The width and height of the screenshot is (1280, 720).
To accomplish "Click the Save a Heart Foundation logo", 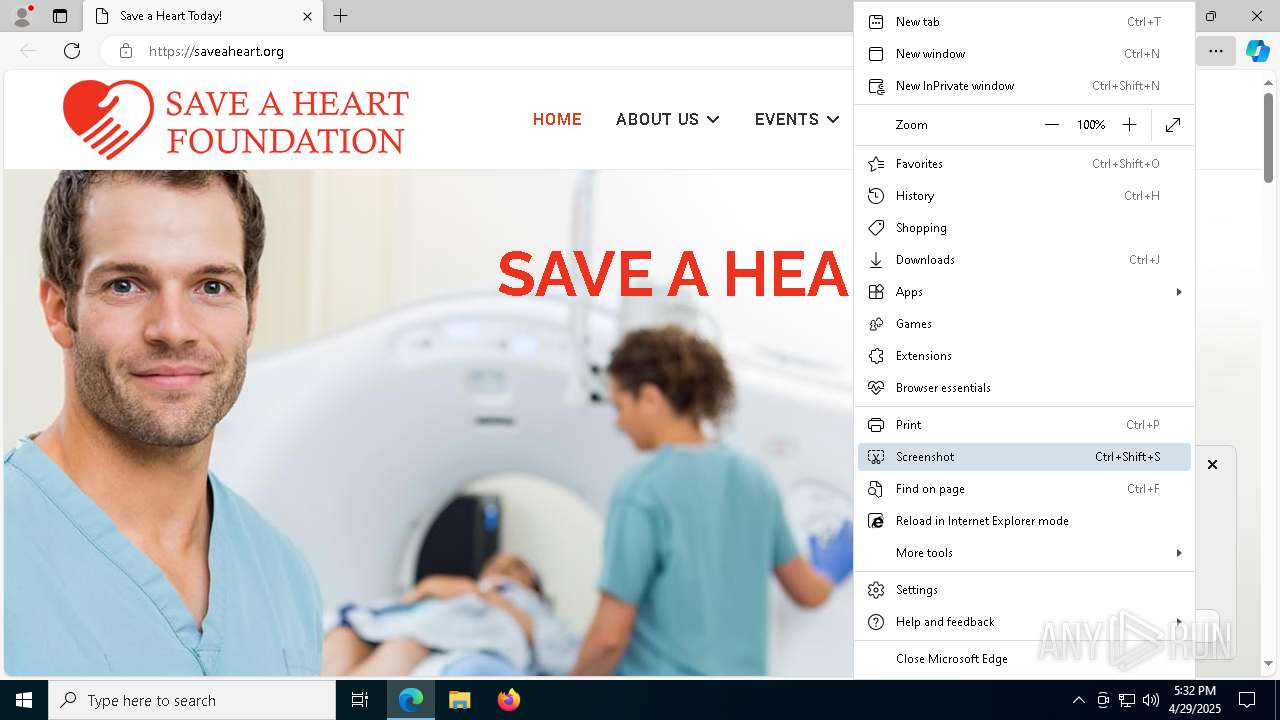I will tap(235, 119).
